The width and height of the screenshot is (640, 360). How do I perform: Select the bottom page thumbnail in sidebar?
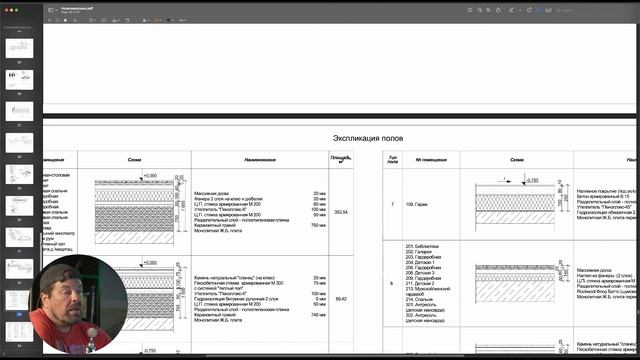click(x=19, y=332)
